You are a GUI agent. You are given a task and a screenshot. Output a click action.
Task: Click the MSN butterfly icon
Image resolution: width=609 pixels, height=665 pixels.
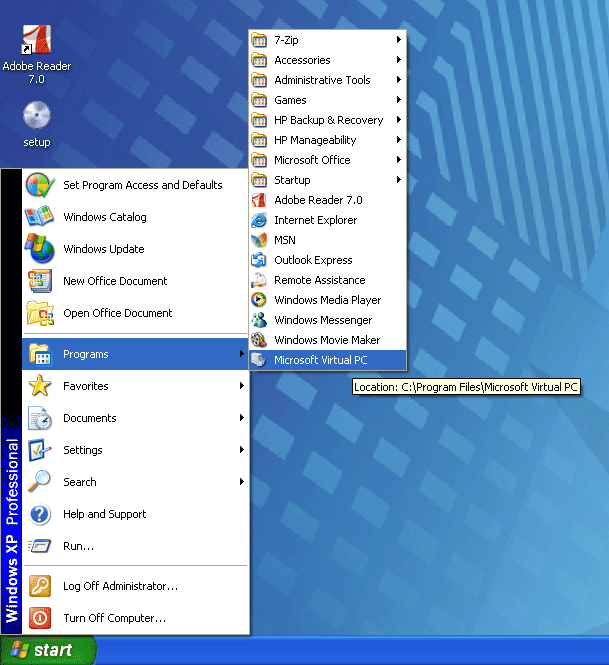click(259, 240)
